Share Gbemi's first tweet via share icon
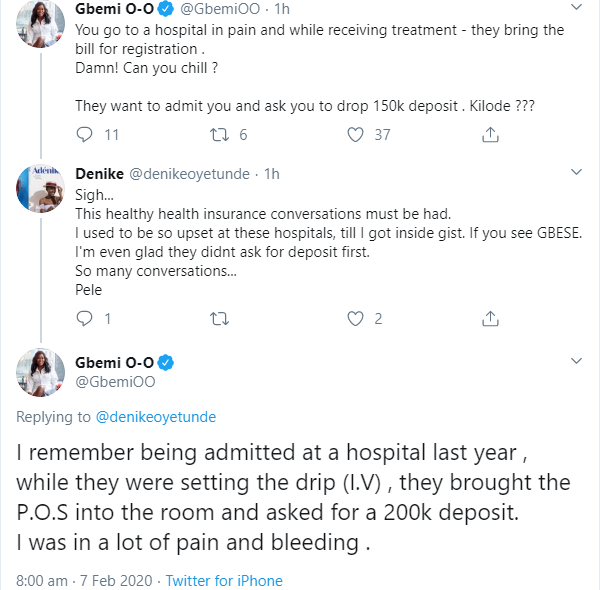This screenshot has height=590, width=600. pos(490,134)
